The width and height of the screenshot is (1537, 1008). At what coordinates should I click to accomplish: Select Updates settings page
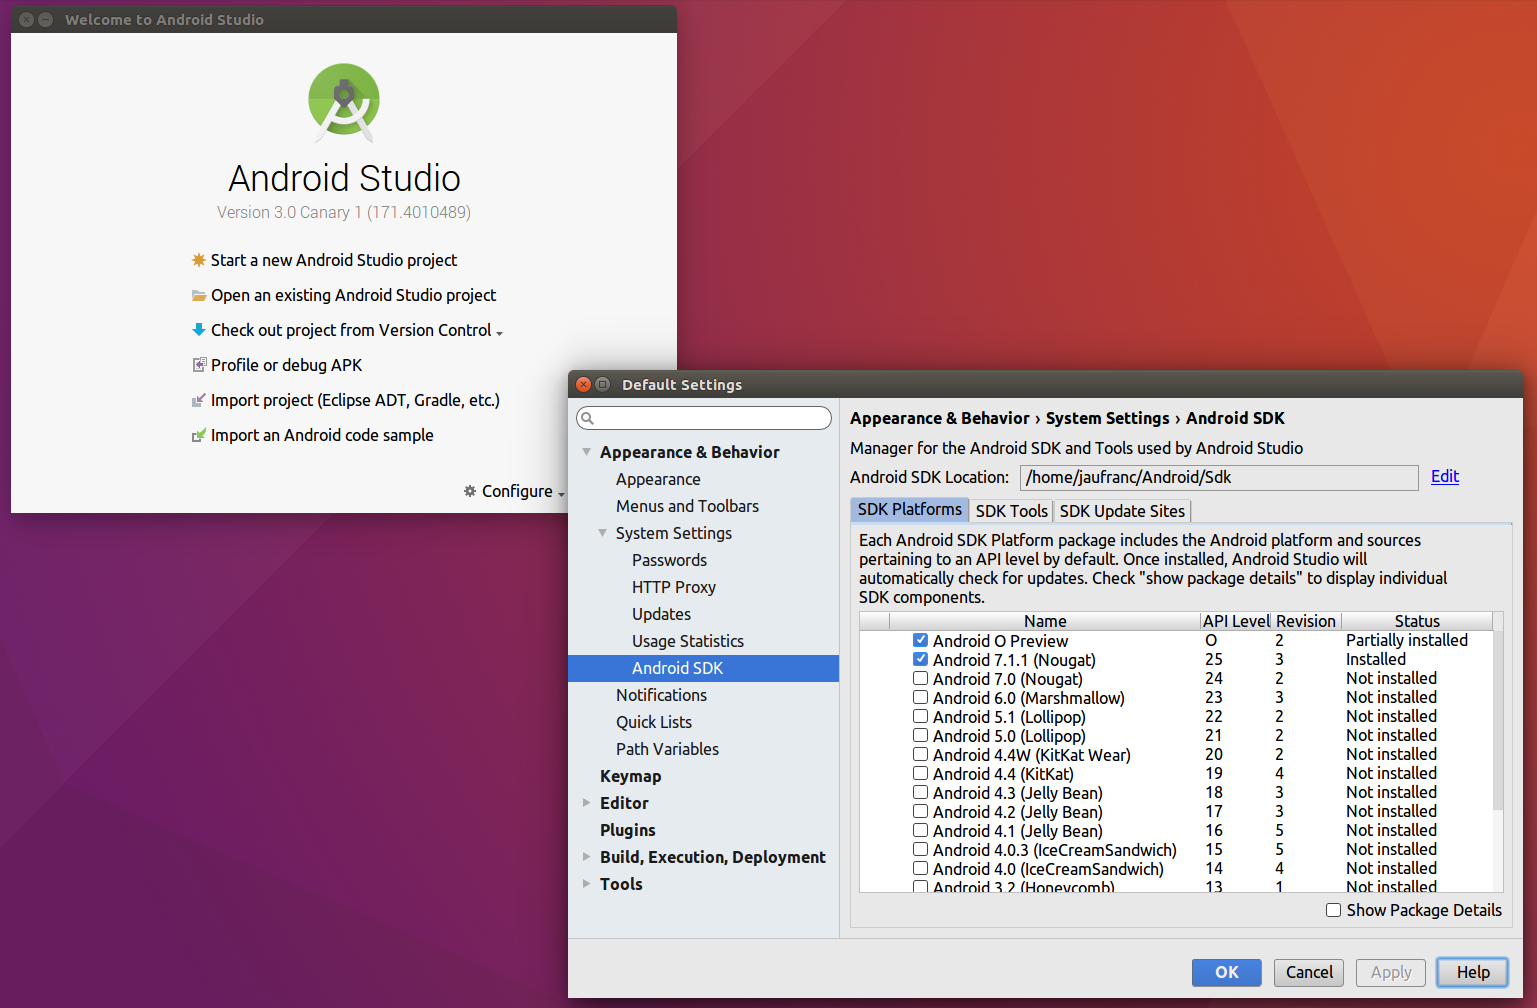661,614
